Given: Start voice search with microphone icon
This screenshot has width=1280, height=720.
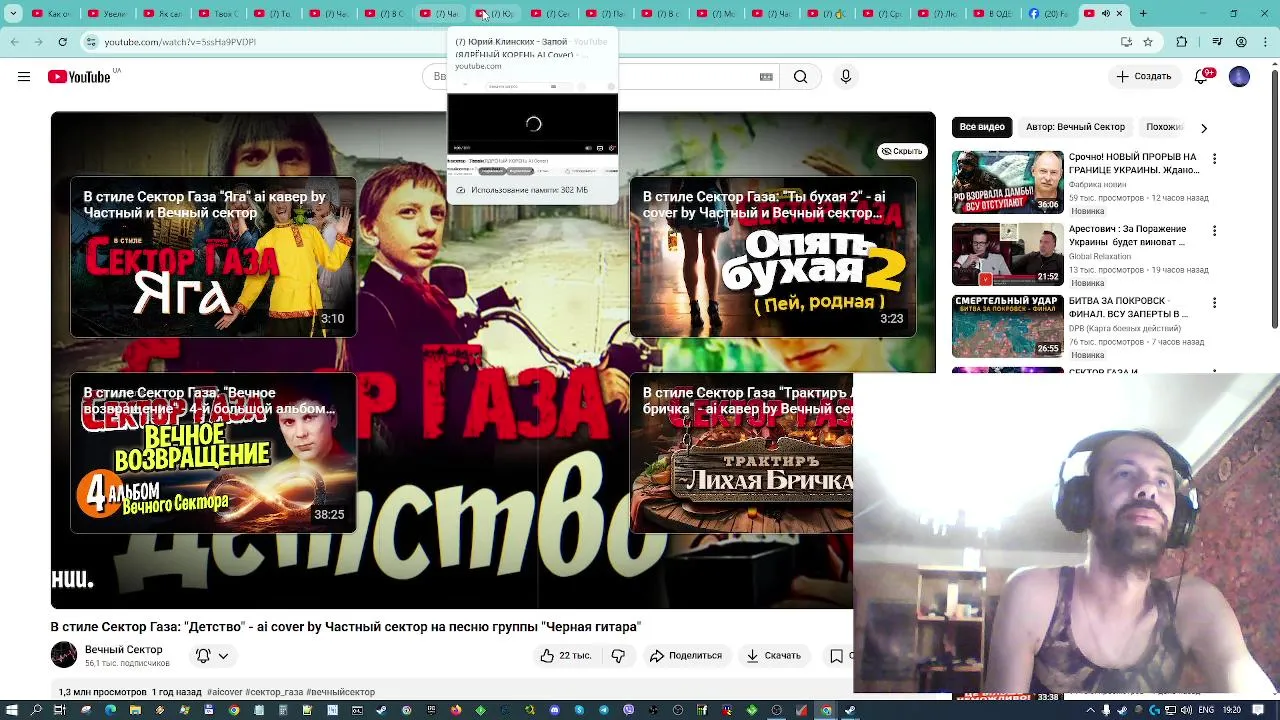Looking at the screenshot, I should [846, 77].
